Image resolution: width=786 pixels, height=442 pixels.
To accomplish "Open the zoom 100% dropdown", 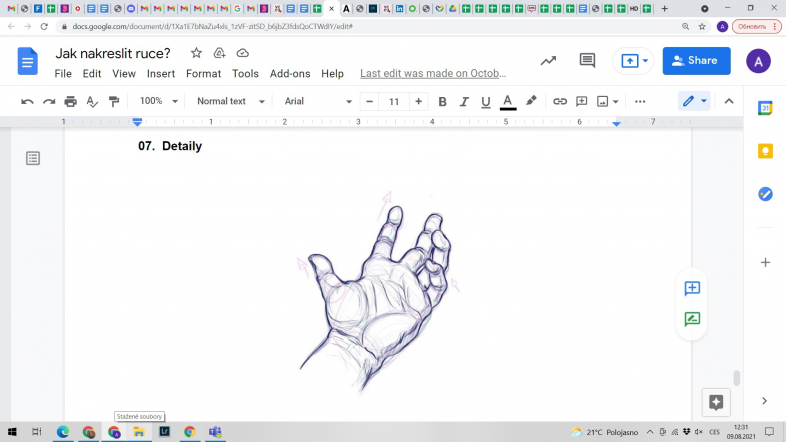I will coord(158,101).
